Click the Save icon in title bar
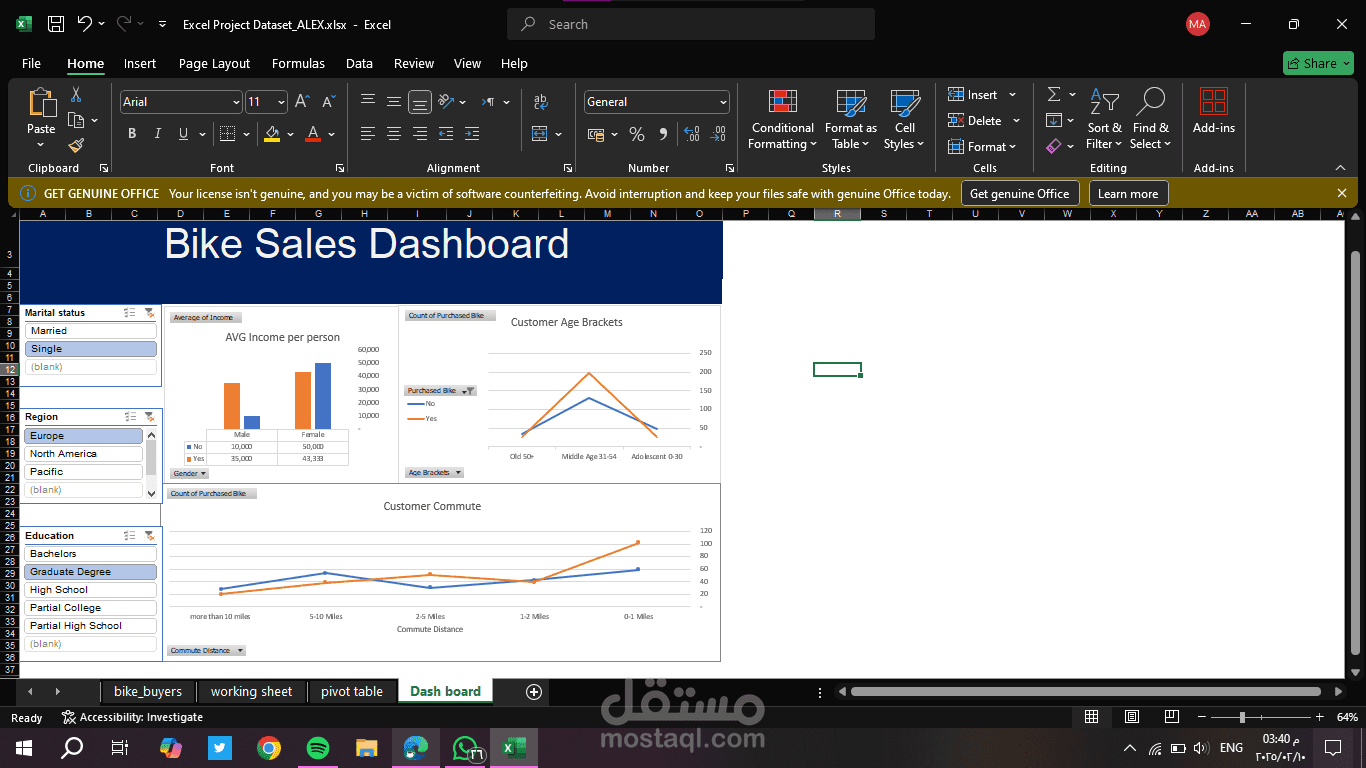Screen dimensions: 1366x768 [x=56, y=24]
